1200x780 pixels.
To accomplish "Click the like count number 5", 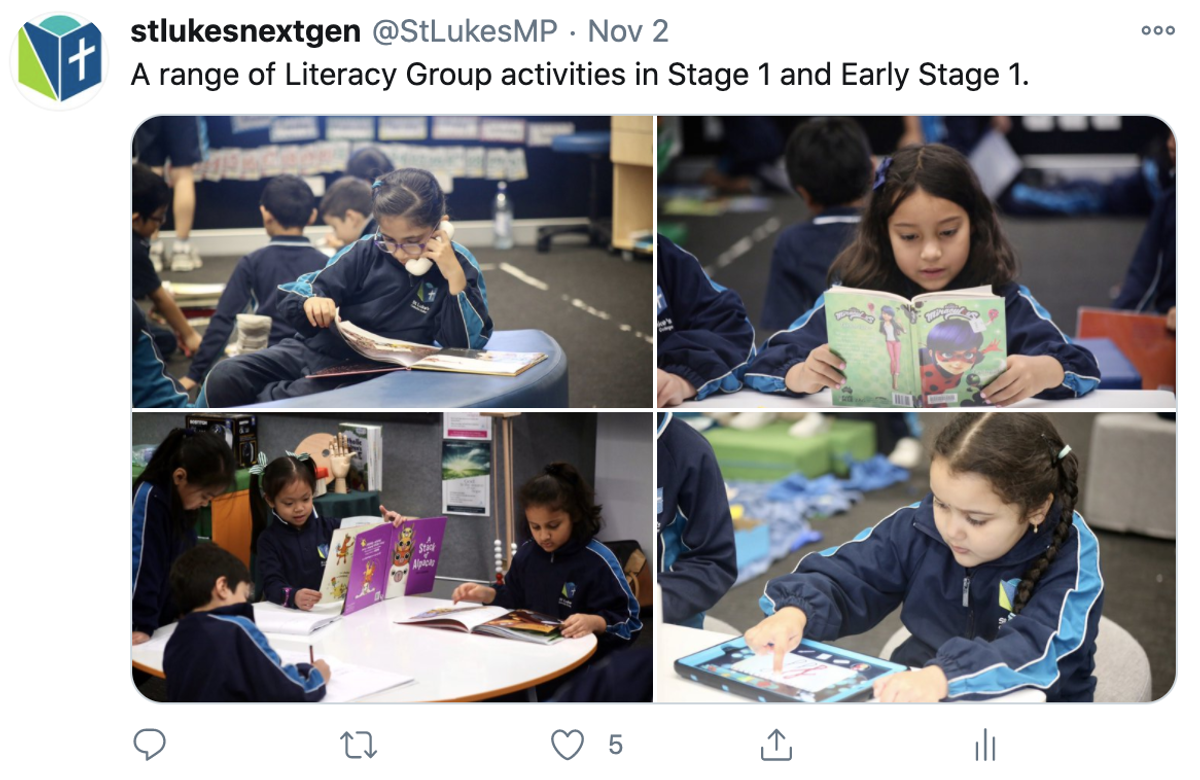I will coord(615,745).
